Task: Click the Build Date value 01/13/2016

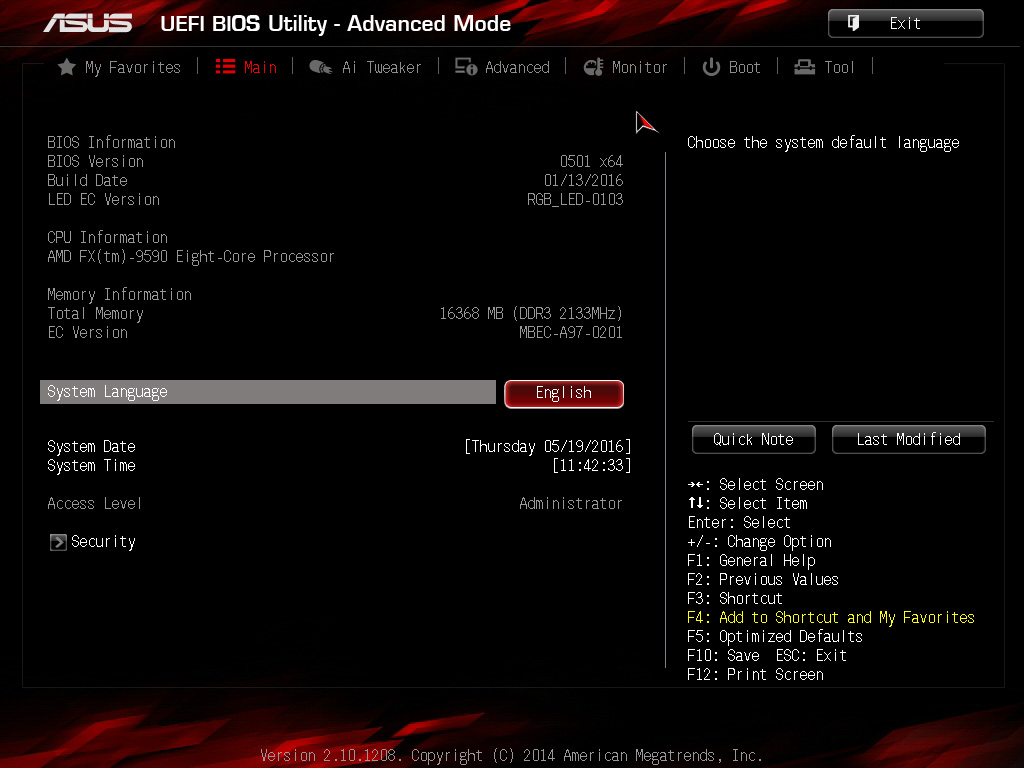Action: click(x=584, y=180)
